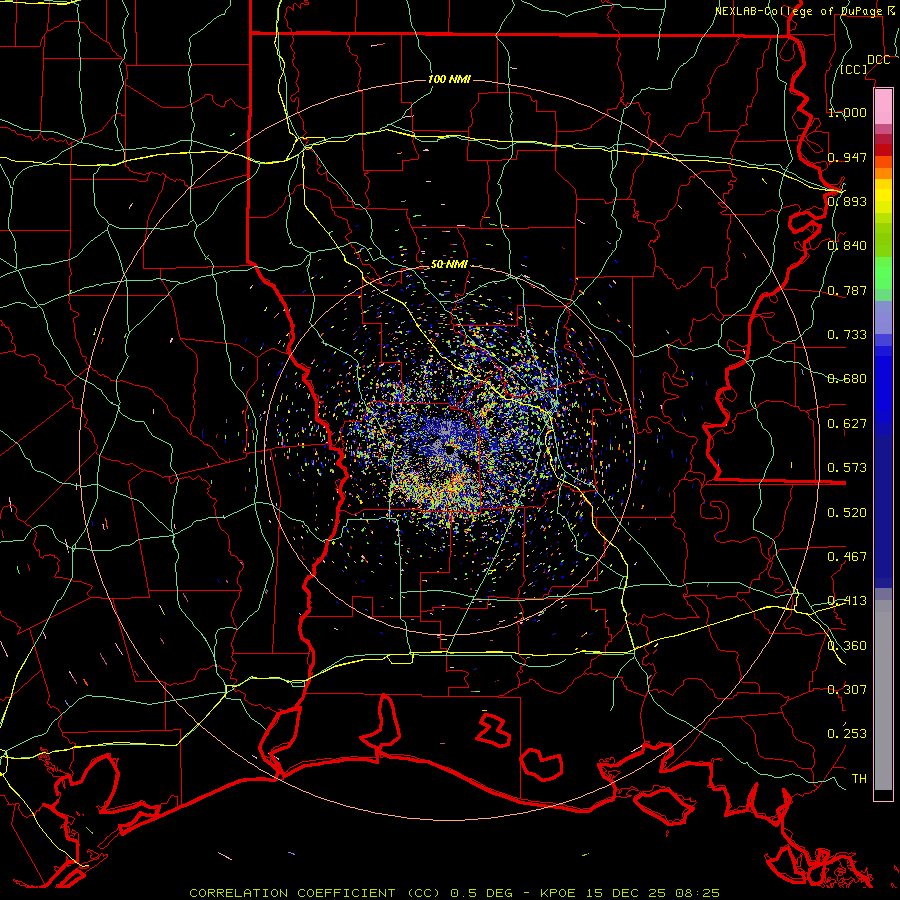Click the 100 NMI range ring label
Viewport: 900px width, 900px height.
[x=449, y=79]
